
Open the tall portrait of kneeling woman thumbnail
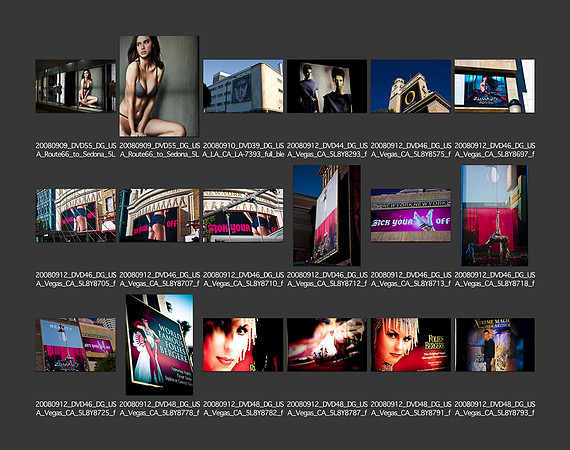click(x=159, y=86)
